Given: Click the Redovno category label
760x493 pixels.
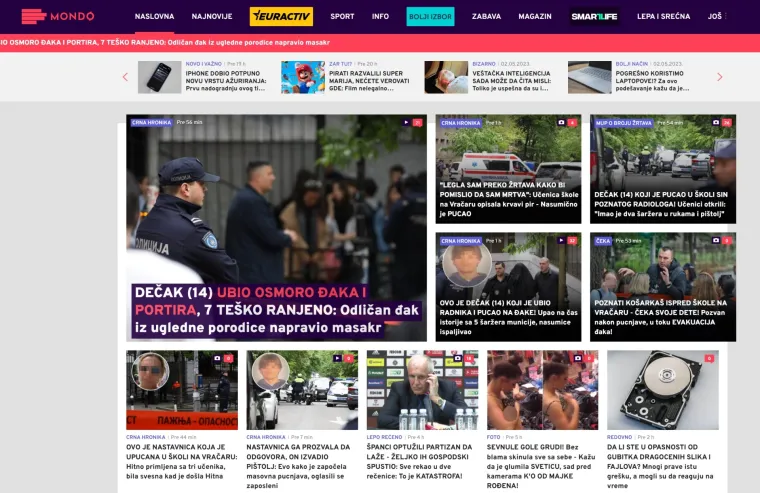Looking at the screenshot, I should click(619, 437).
